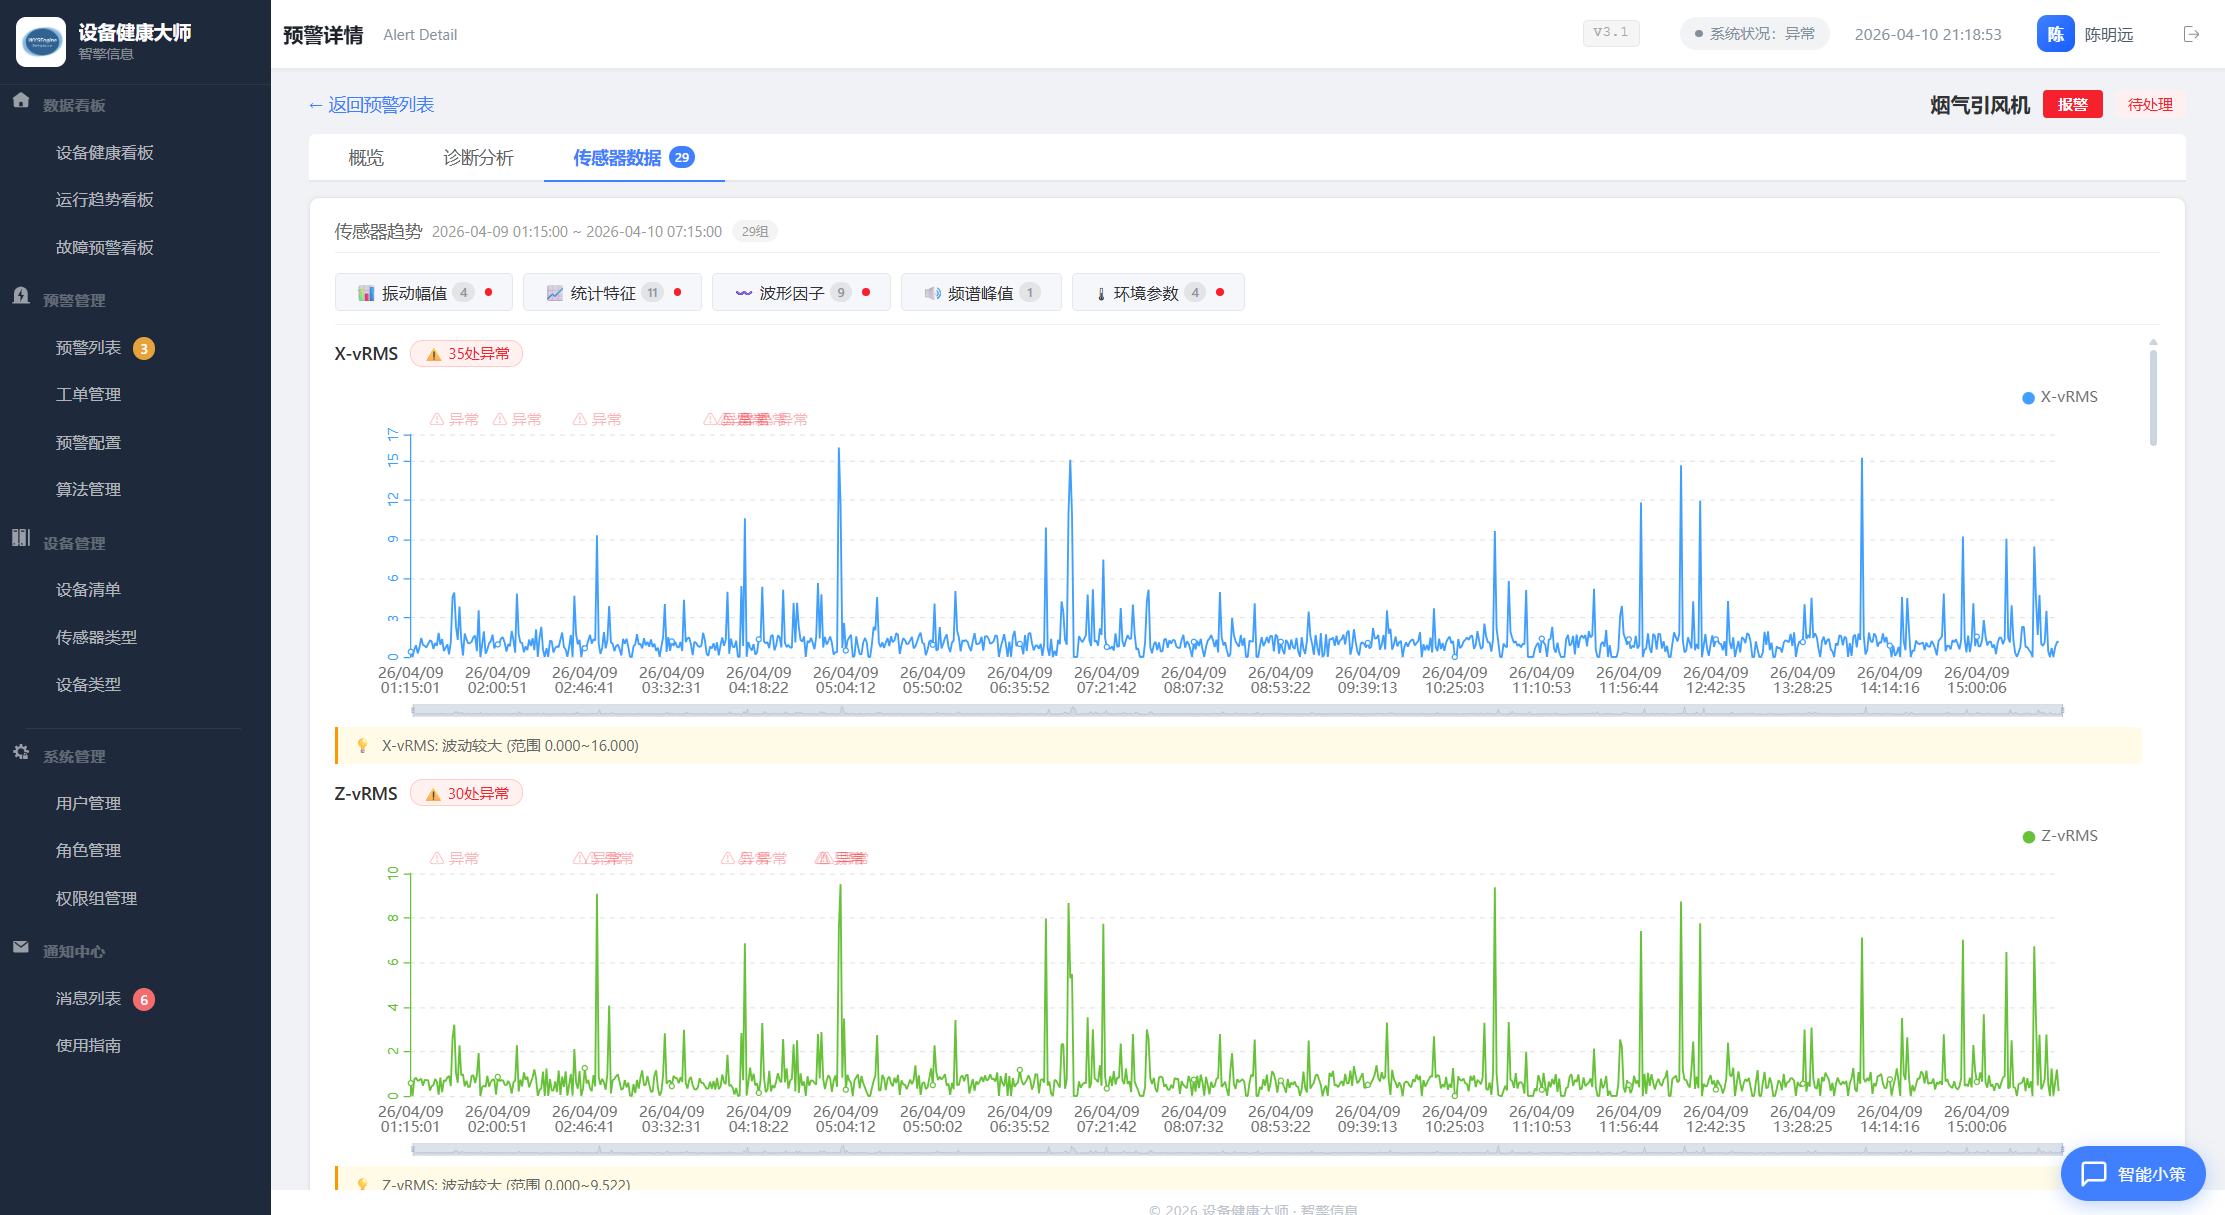Switch to the 诊断分析 tab
2225x1215 pixels.
pos(478,158)
